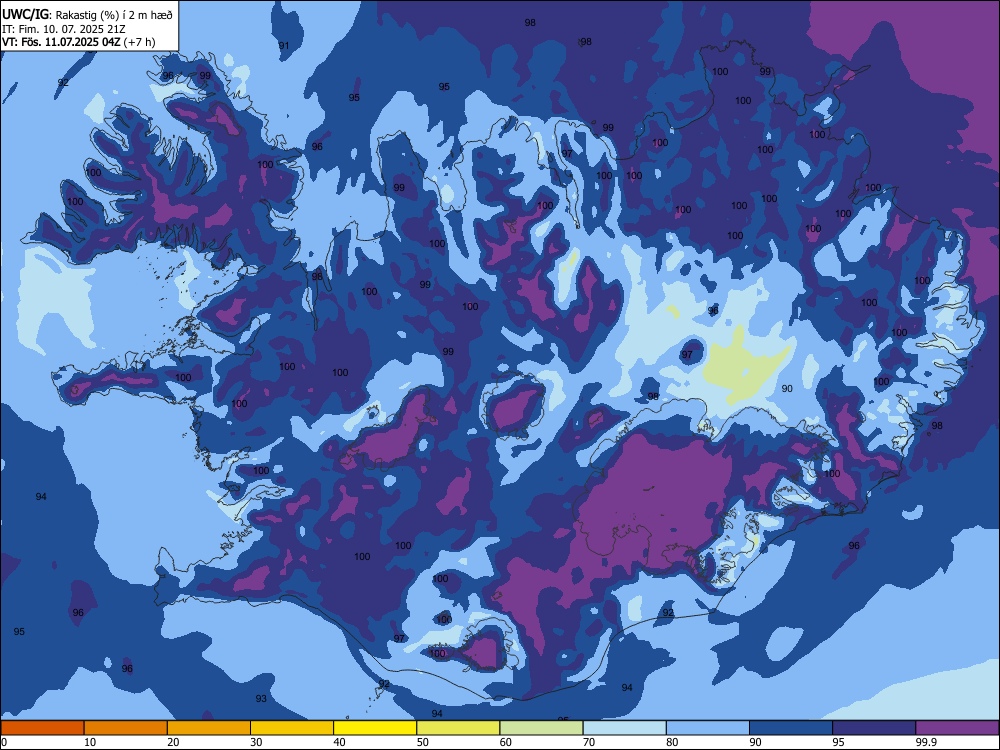Click the legend tick label '50'
Screen dimensions: 1000x750
tap(423, 742)
